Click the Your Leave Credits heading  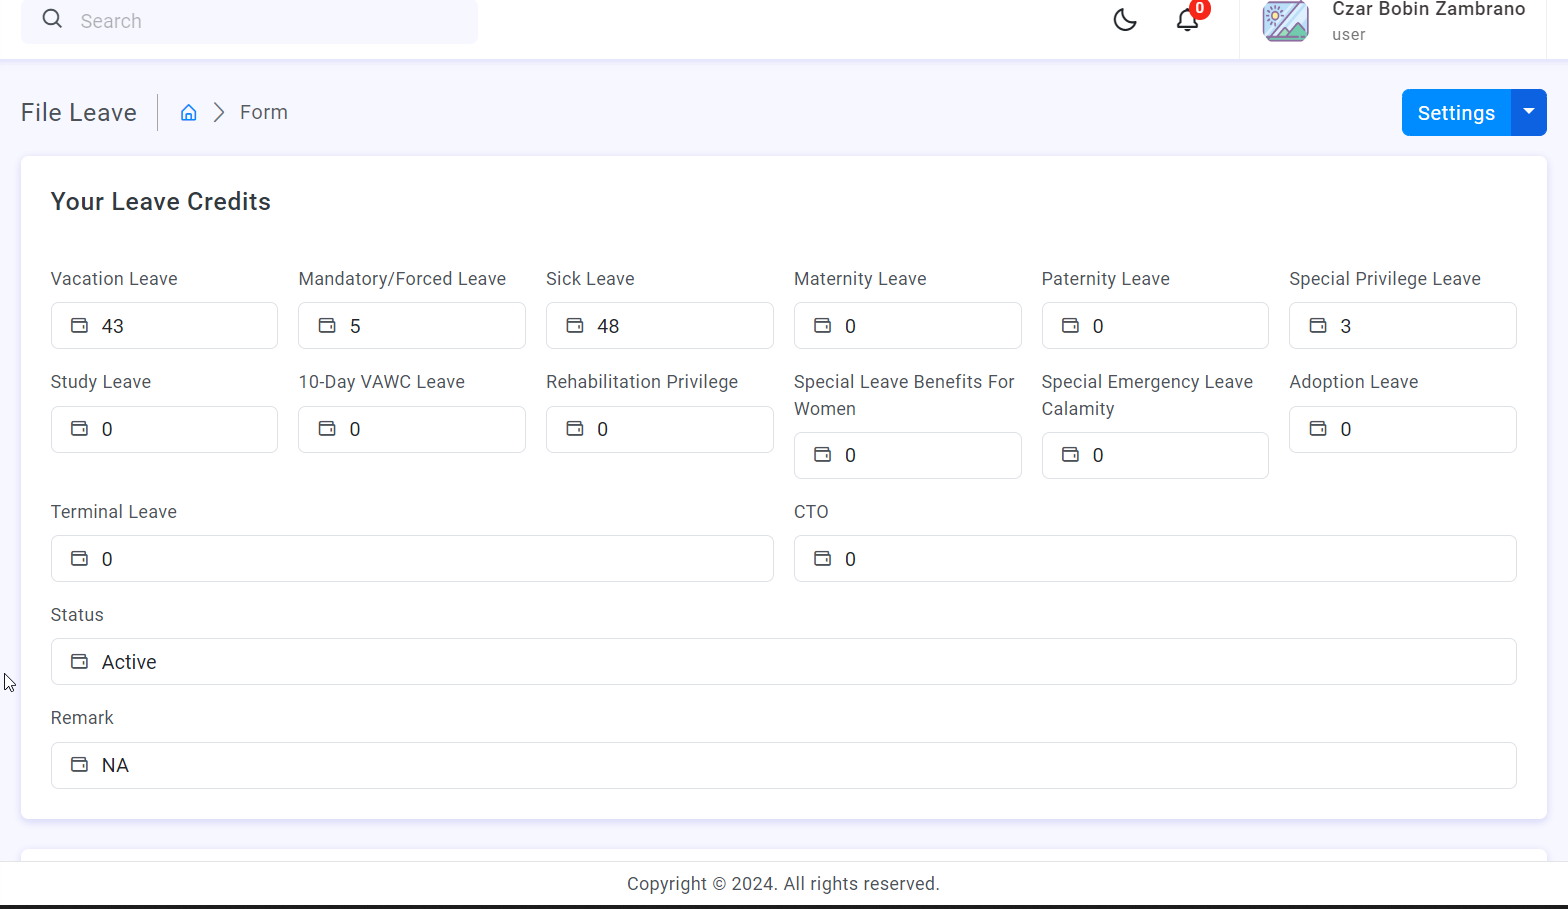[x=161, y=201]
